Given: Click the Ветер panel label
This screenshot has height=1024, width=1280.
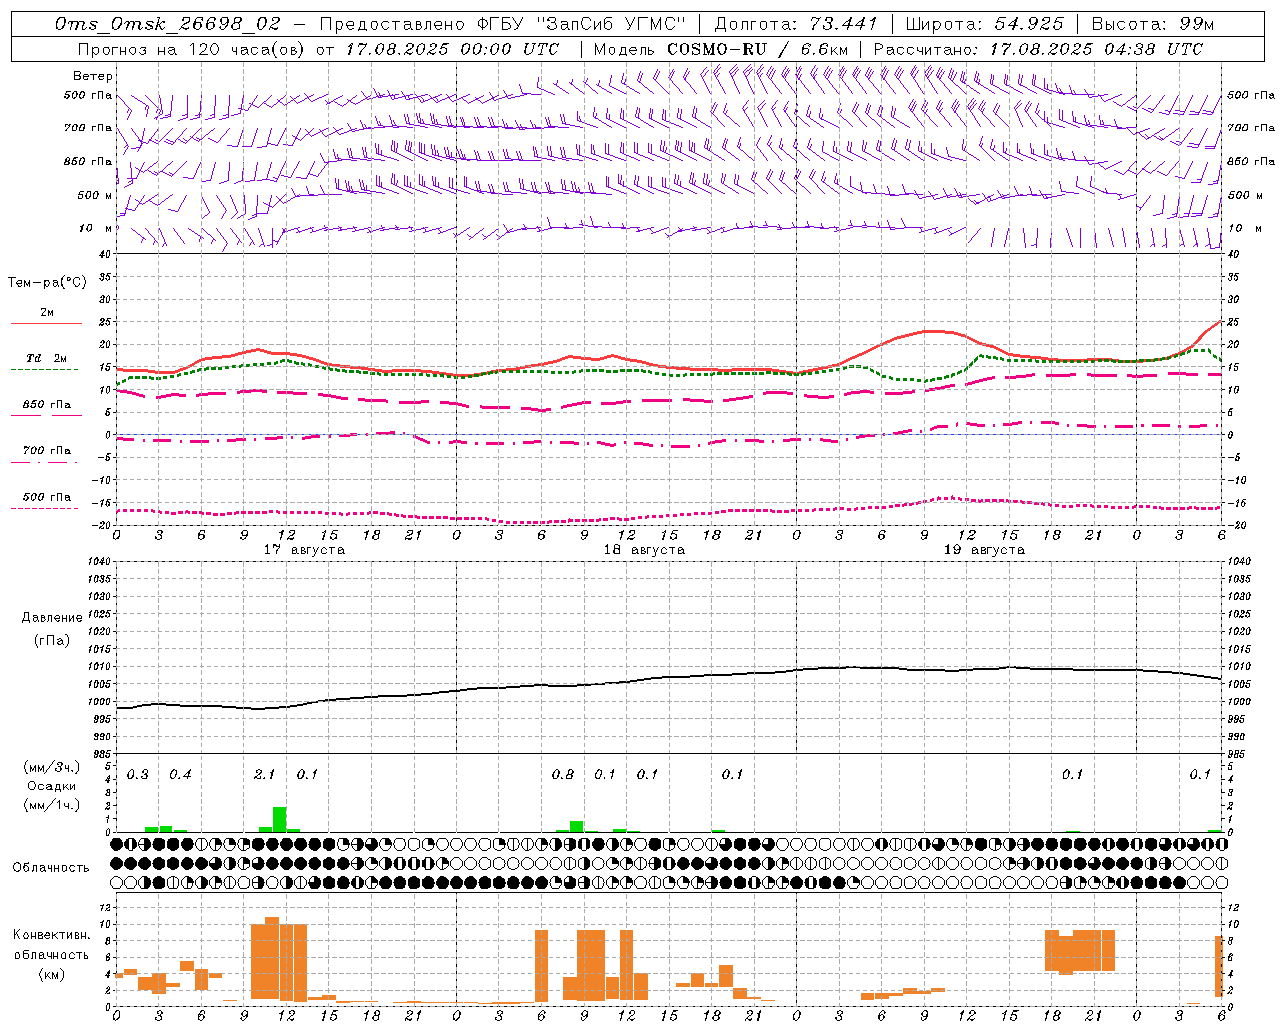Looking at the screenshot, I should pos(92,76).
